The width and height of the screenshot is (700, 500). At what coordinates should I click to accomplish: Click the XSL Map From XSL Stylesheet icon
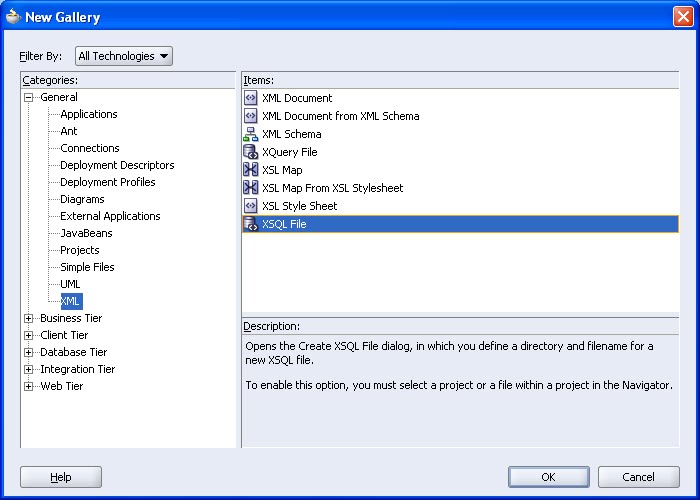(x=250, y=188)
